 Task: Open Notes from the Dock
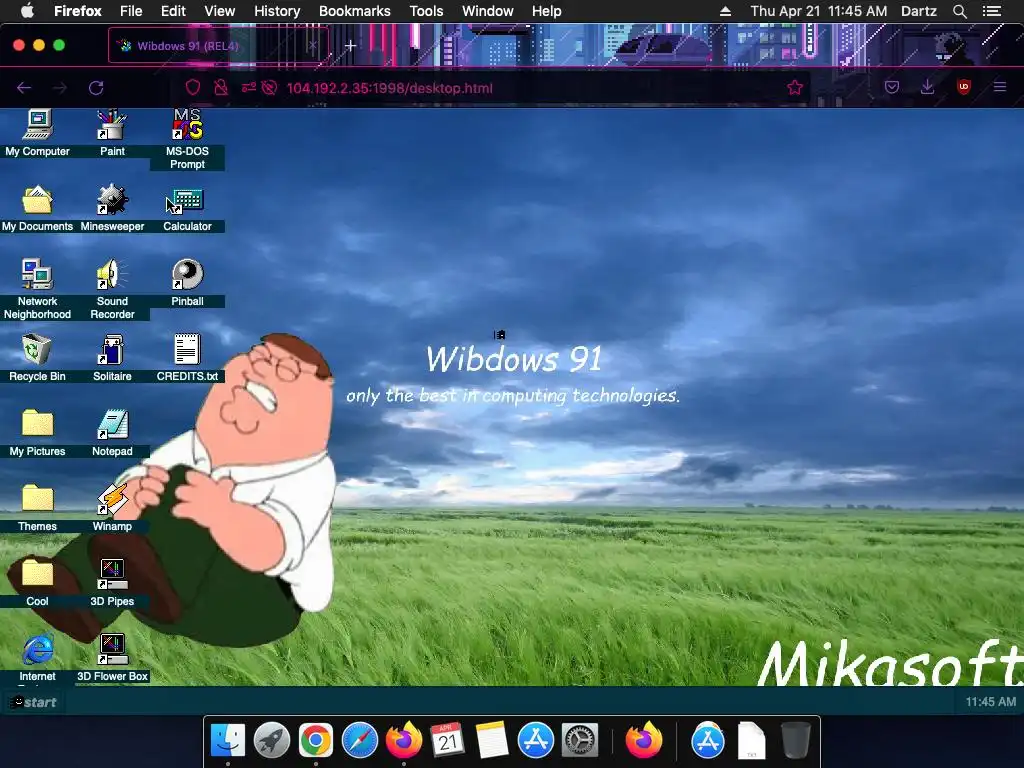[x=492, y=741]
